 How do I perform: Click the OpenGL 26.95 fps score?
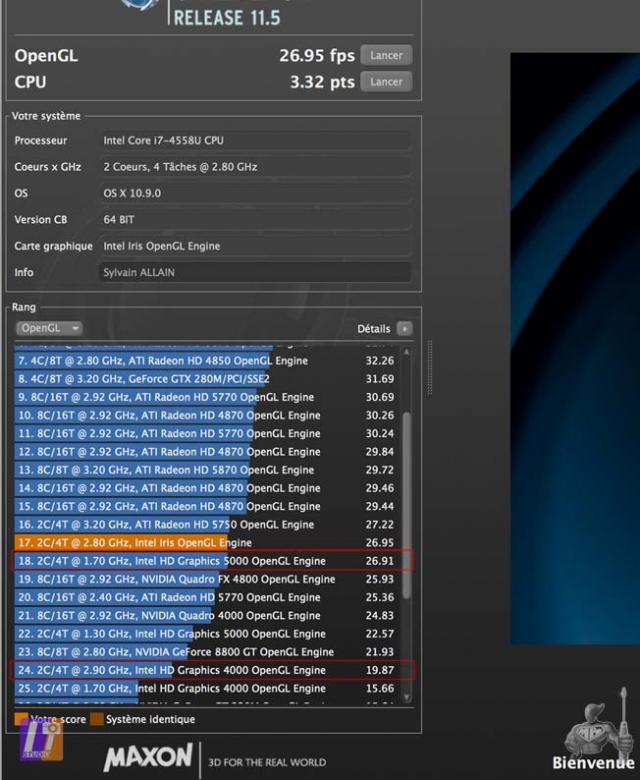point(317,55)
